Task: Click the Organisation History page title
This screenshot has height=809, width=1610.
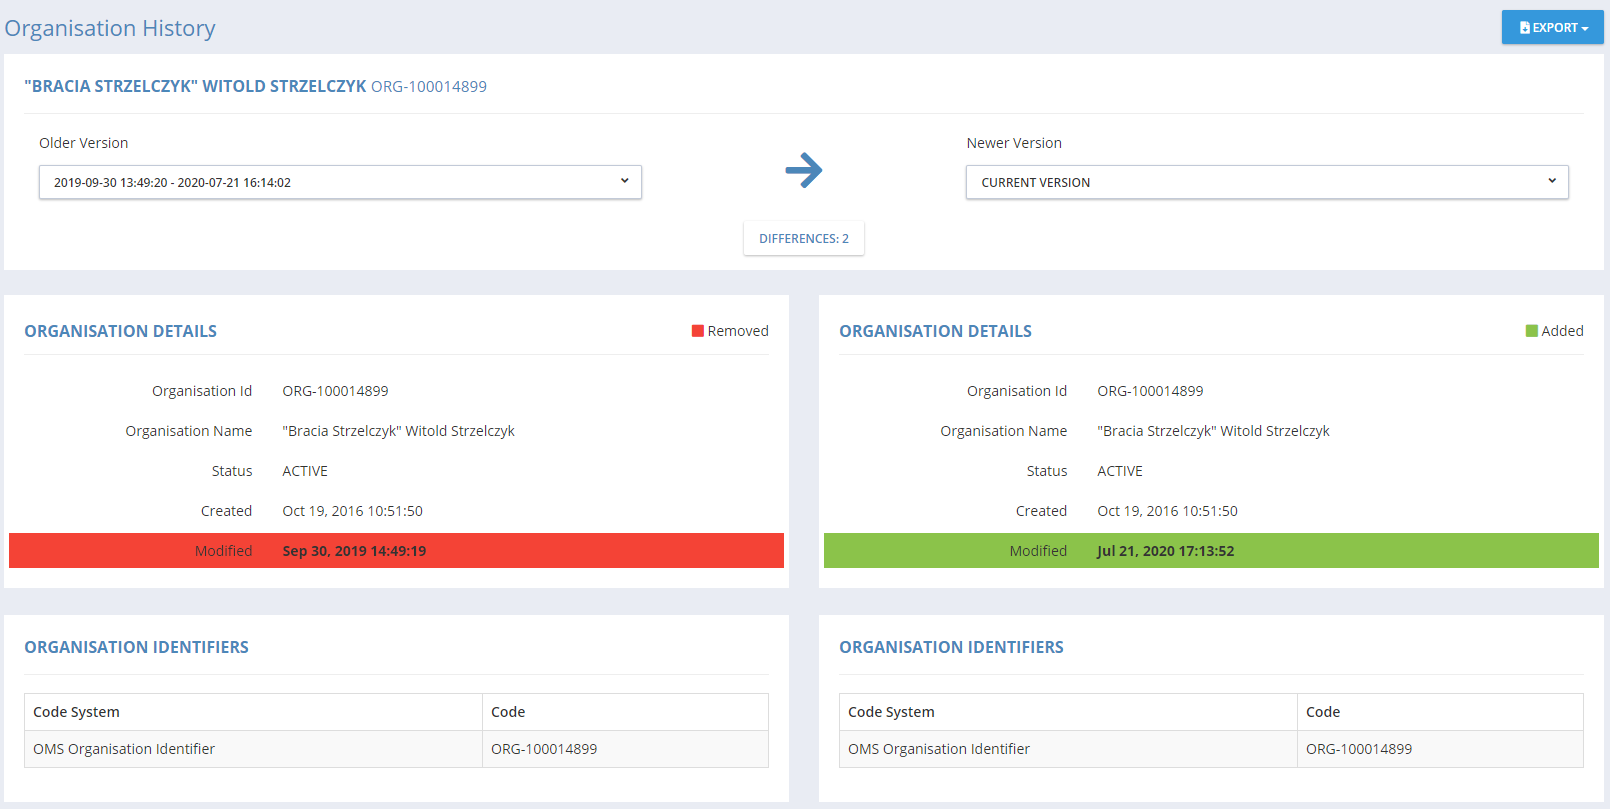Action: coord(110,28)
